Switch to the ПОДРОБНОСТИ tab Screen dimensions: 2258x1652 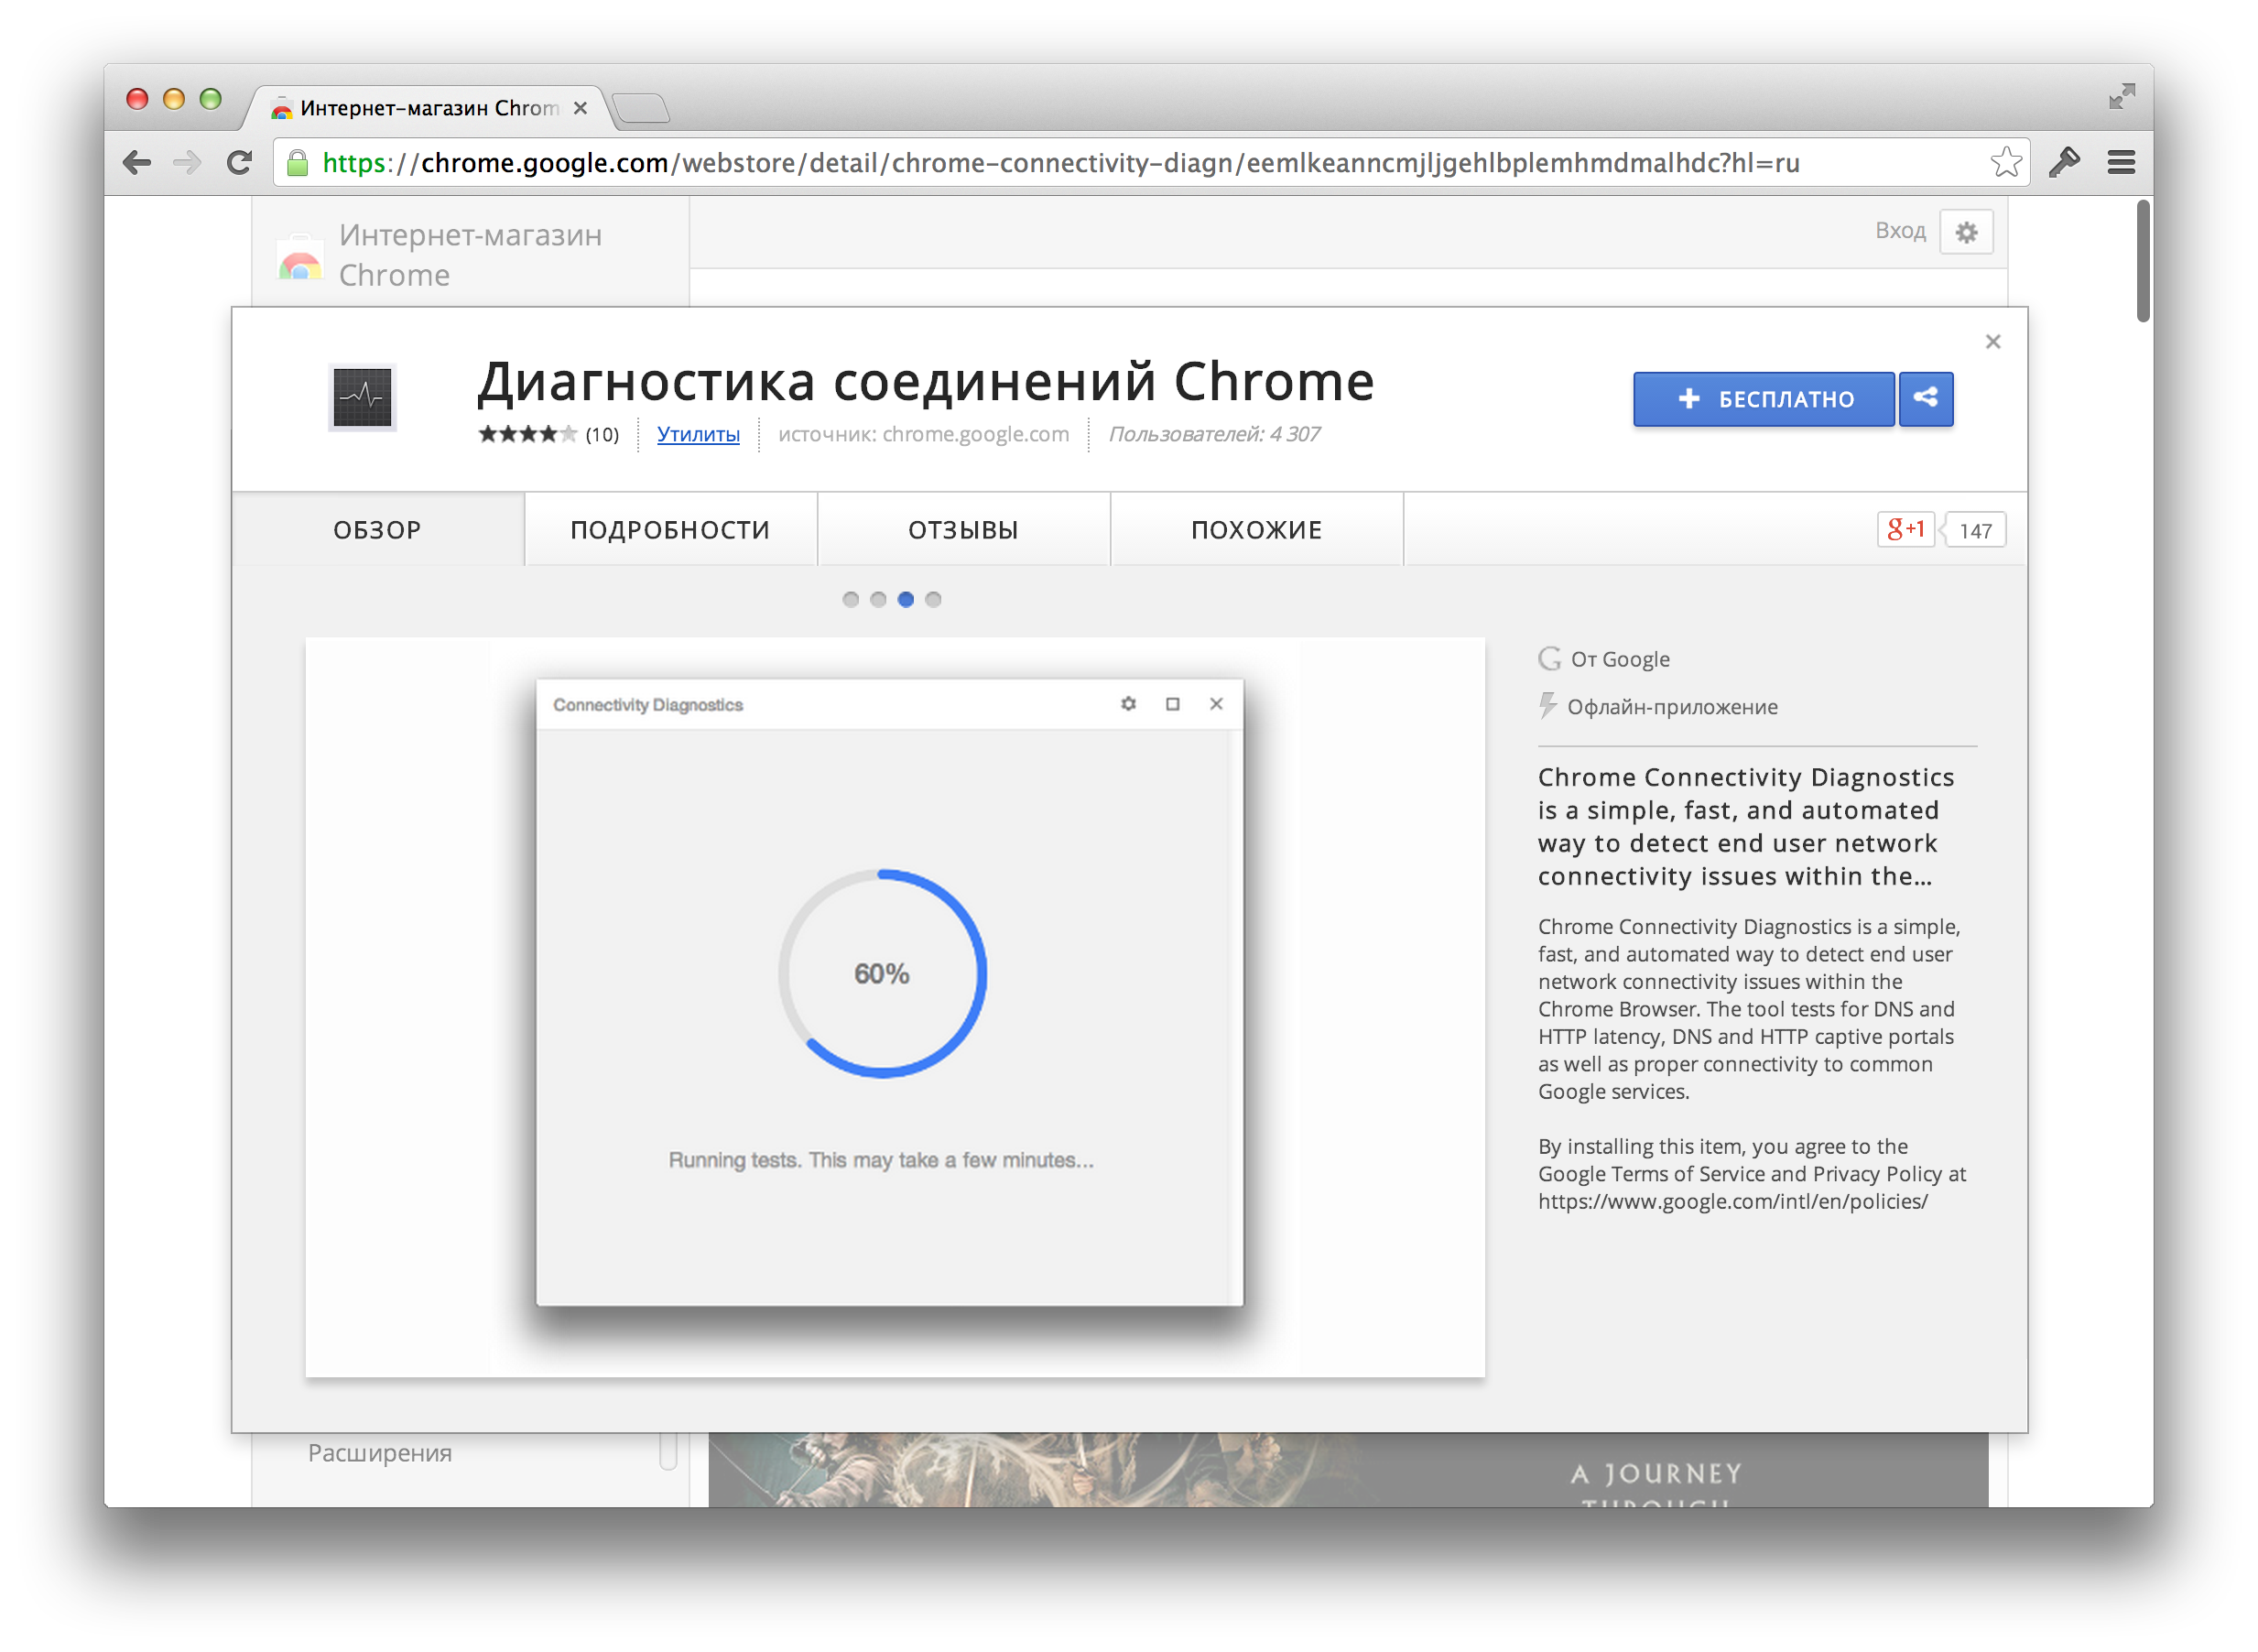(670, 530)
